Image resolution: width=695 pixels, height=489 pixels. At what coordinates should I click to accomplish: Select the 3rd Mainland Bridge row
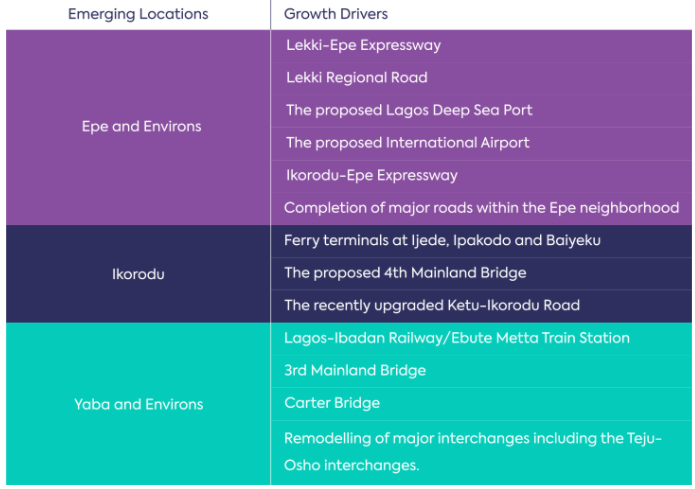coord(355,370)
